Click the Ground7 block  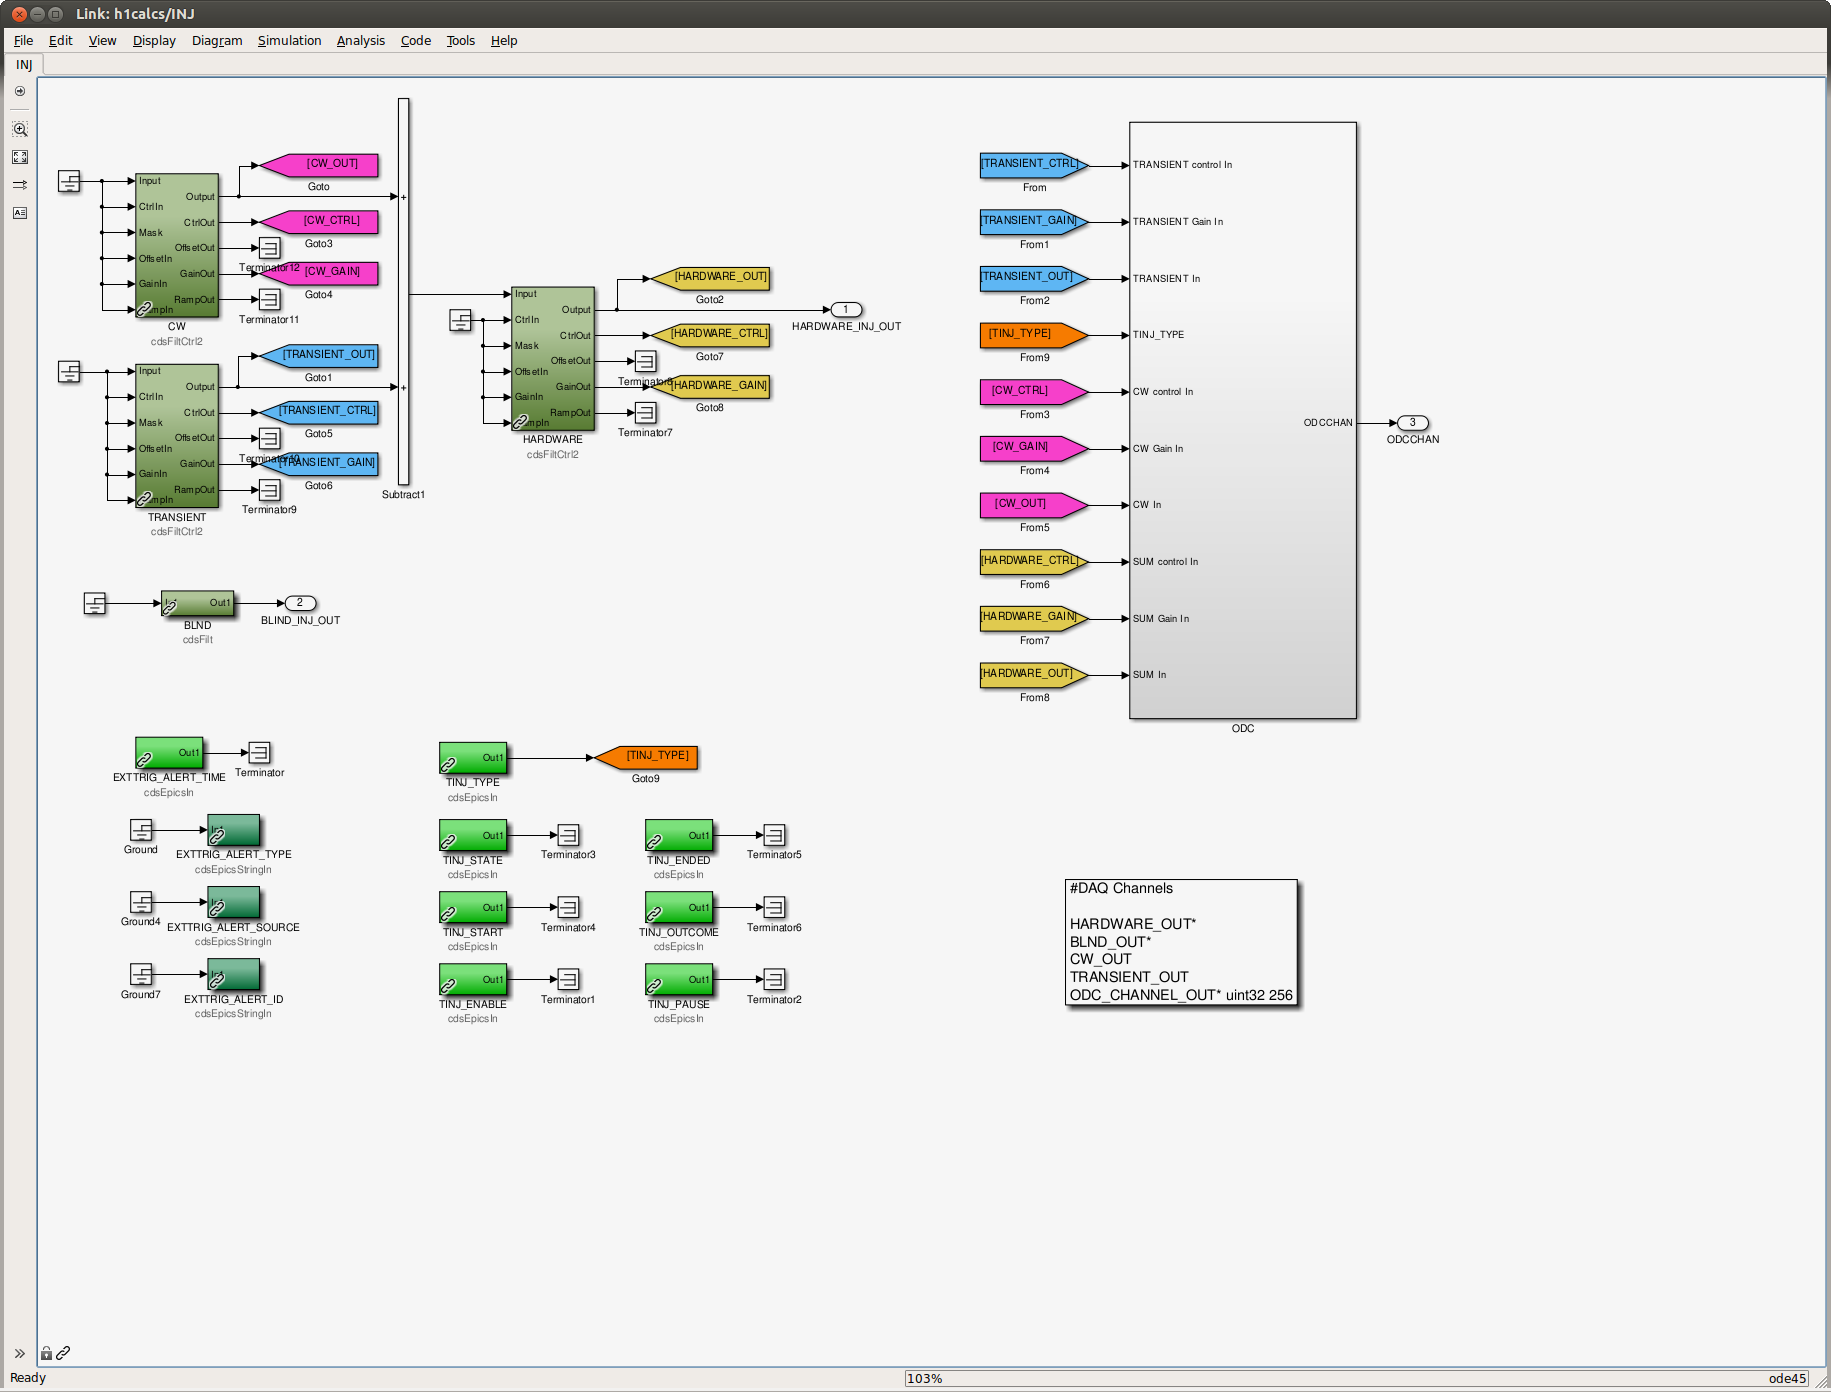[x=141, y=975]
